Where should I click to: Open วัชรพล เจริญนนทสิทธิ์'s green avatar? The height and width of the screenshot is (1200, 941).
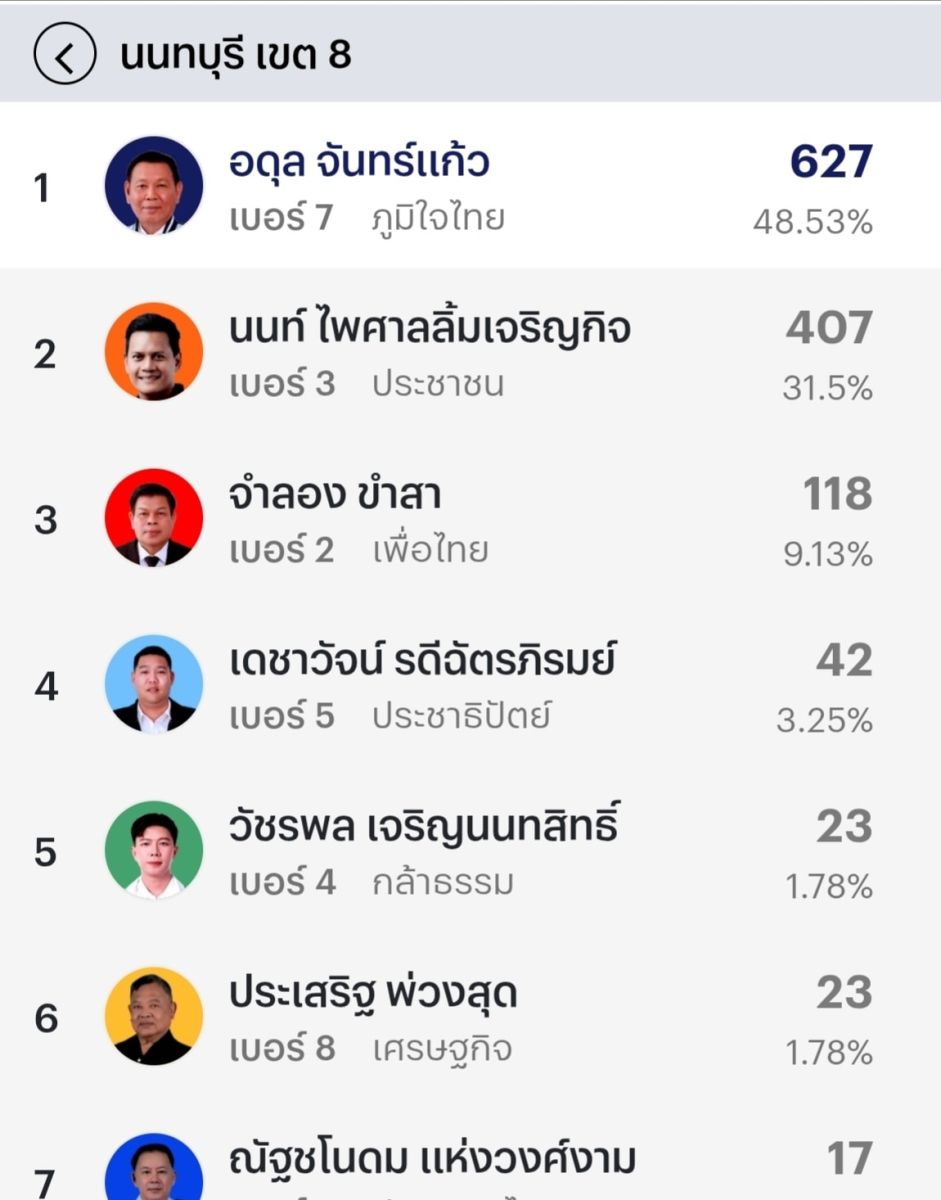point(154,850)
